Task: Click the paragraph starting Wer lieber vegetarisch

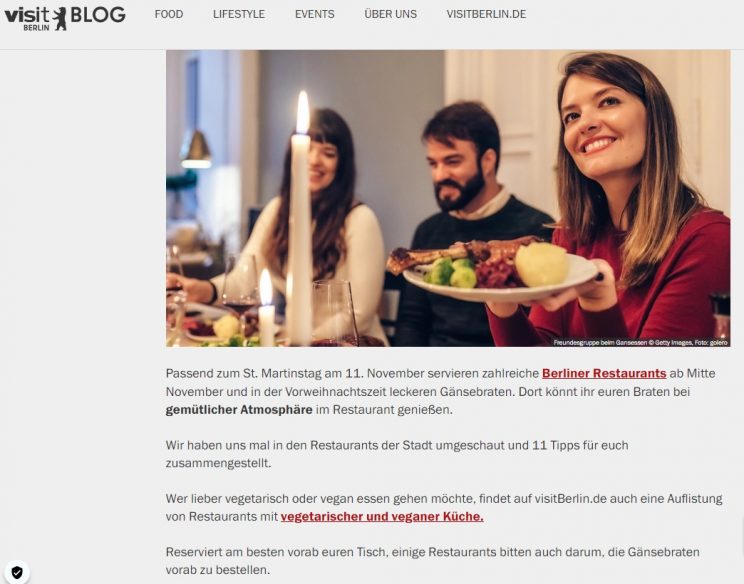Action: pos(444,507)
